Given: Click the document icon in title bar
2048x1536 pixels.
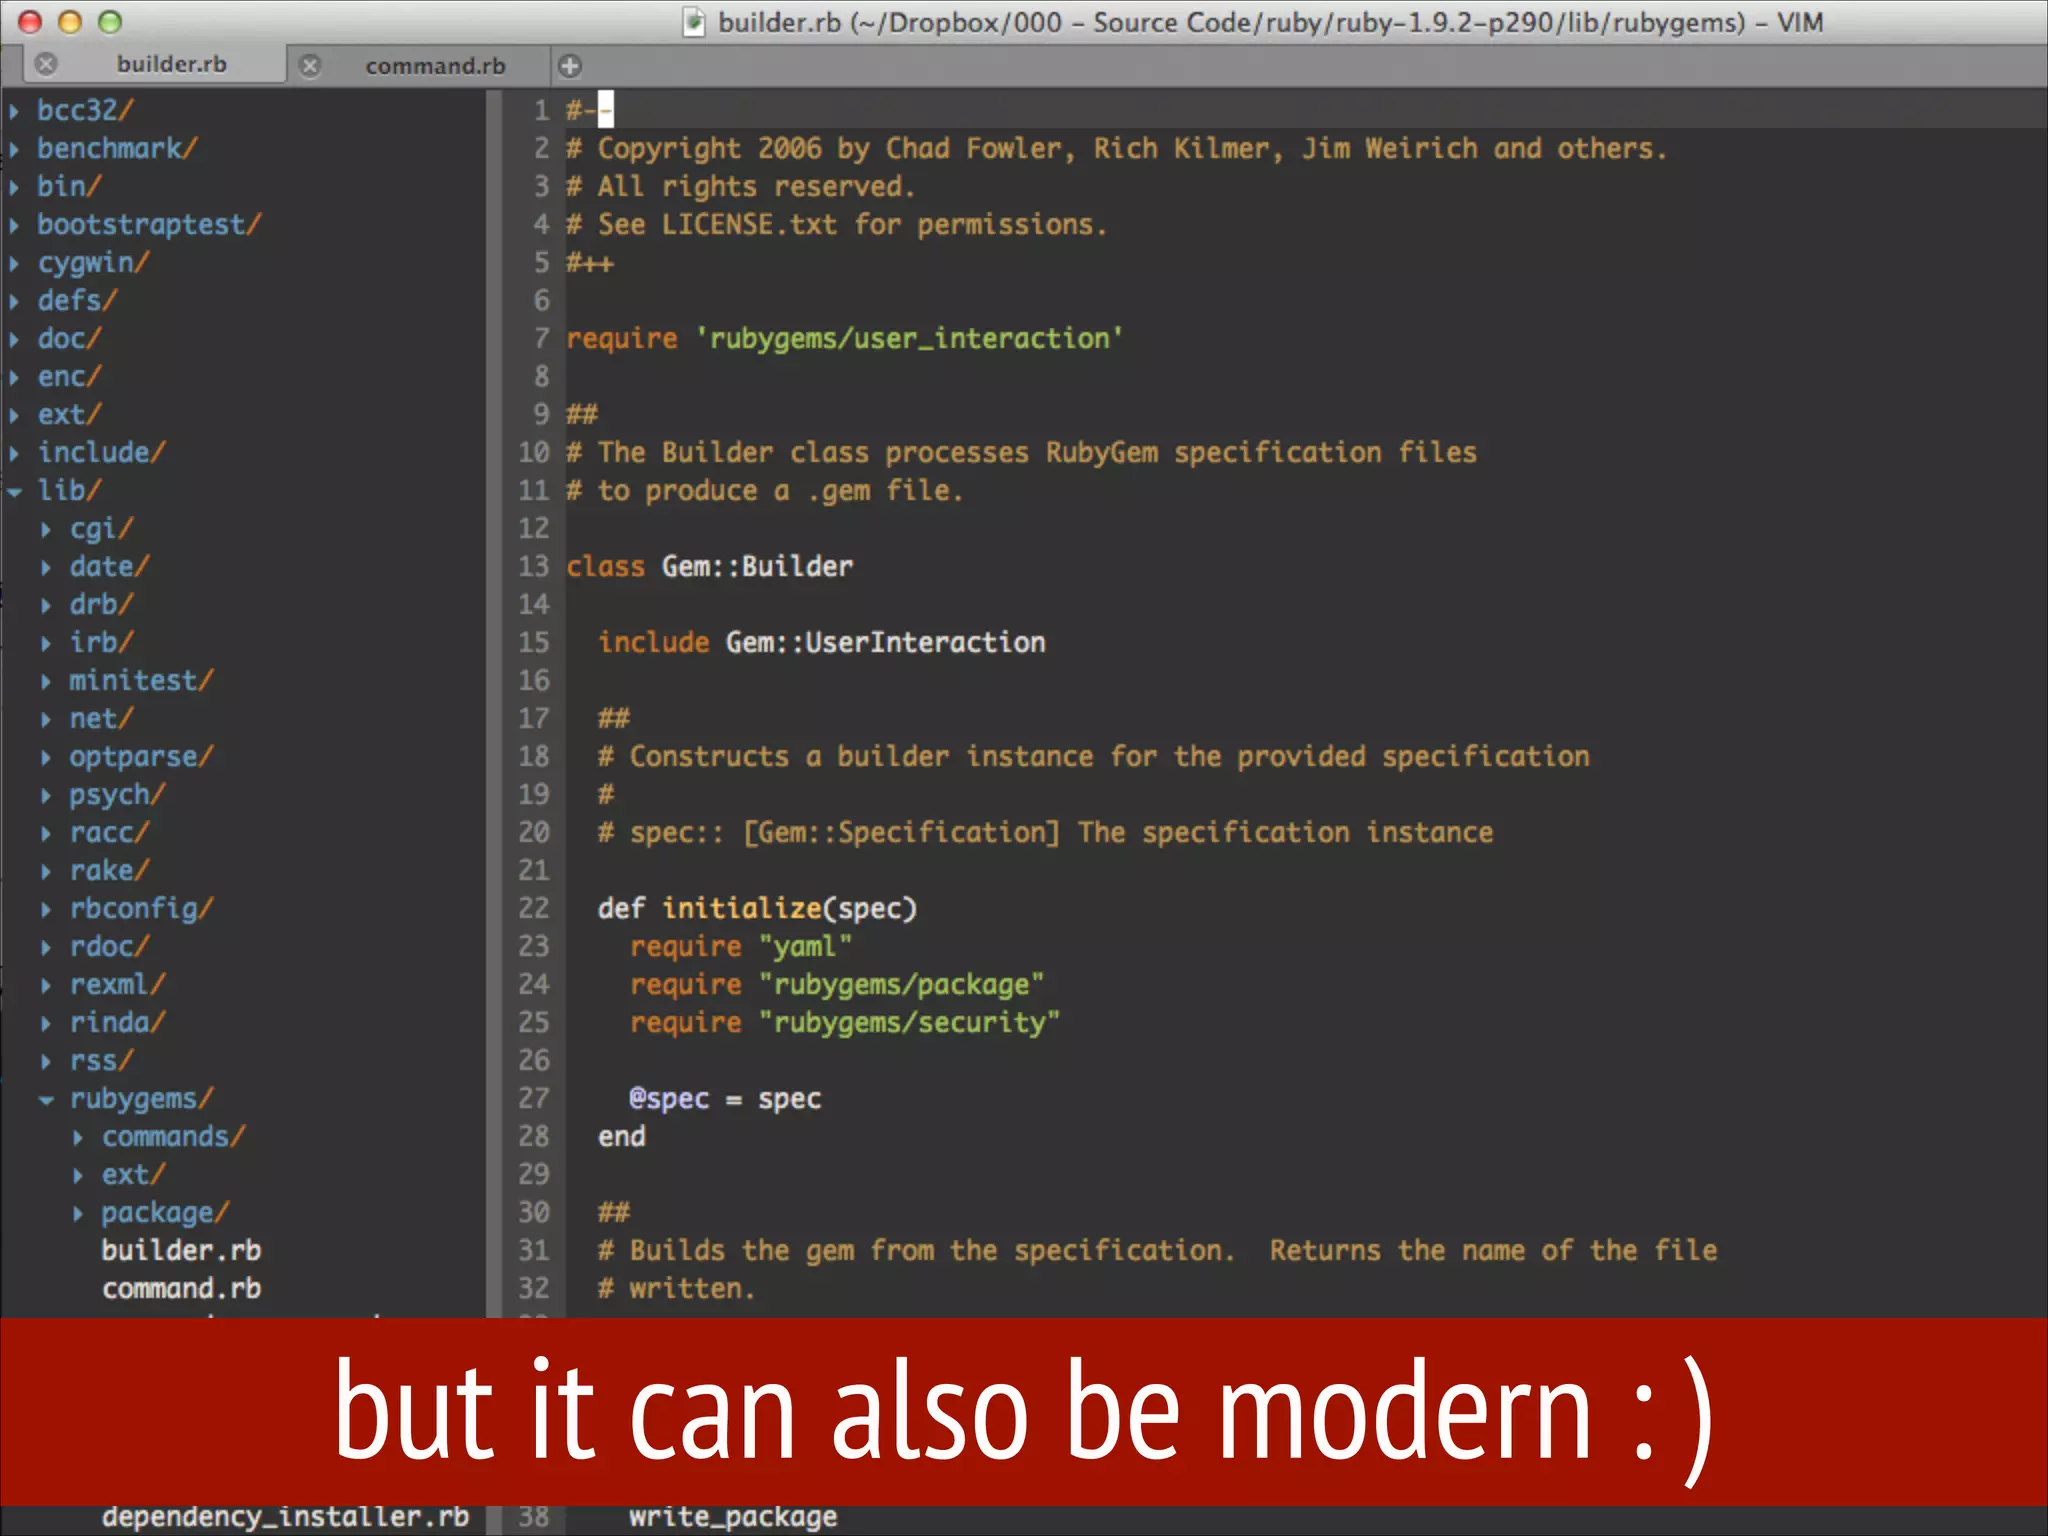Looking at the screenshot, I should (694, 22).
